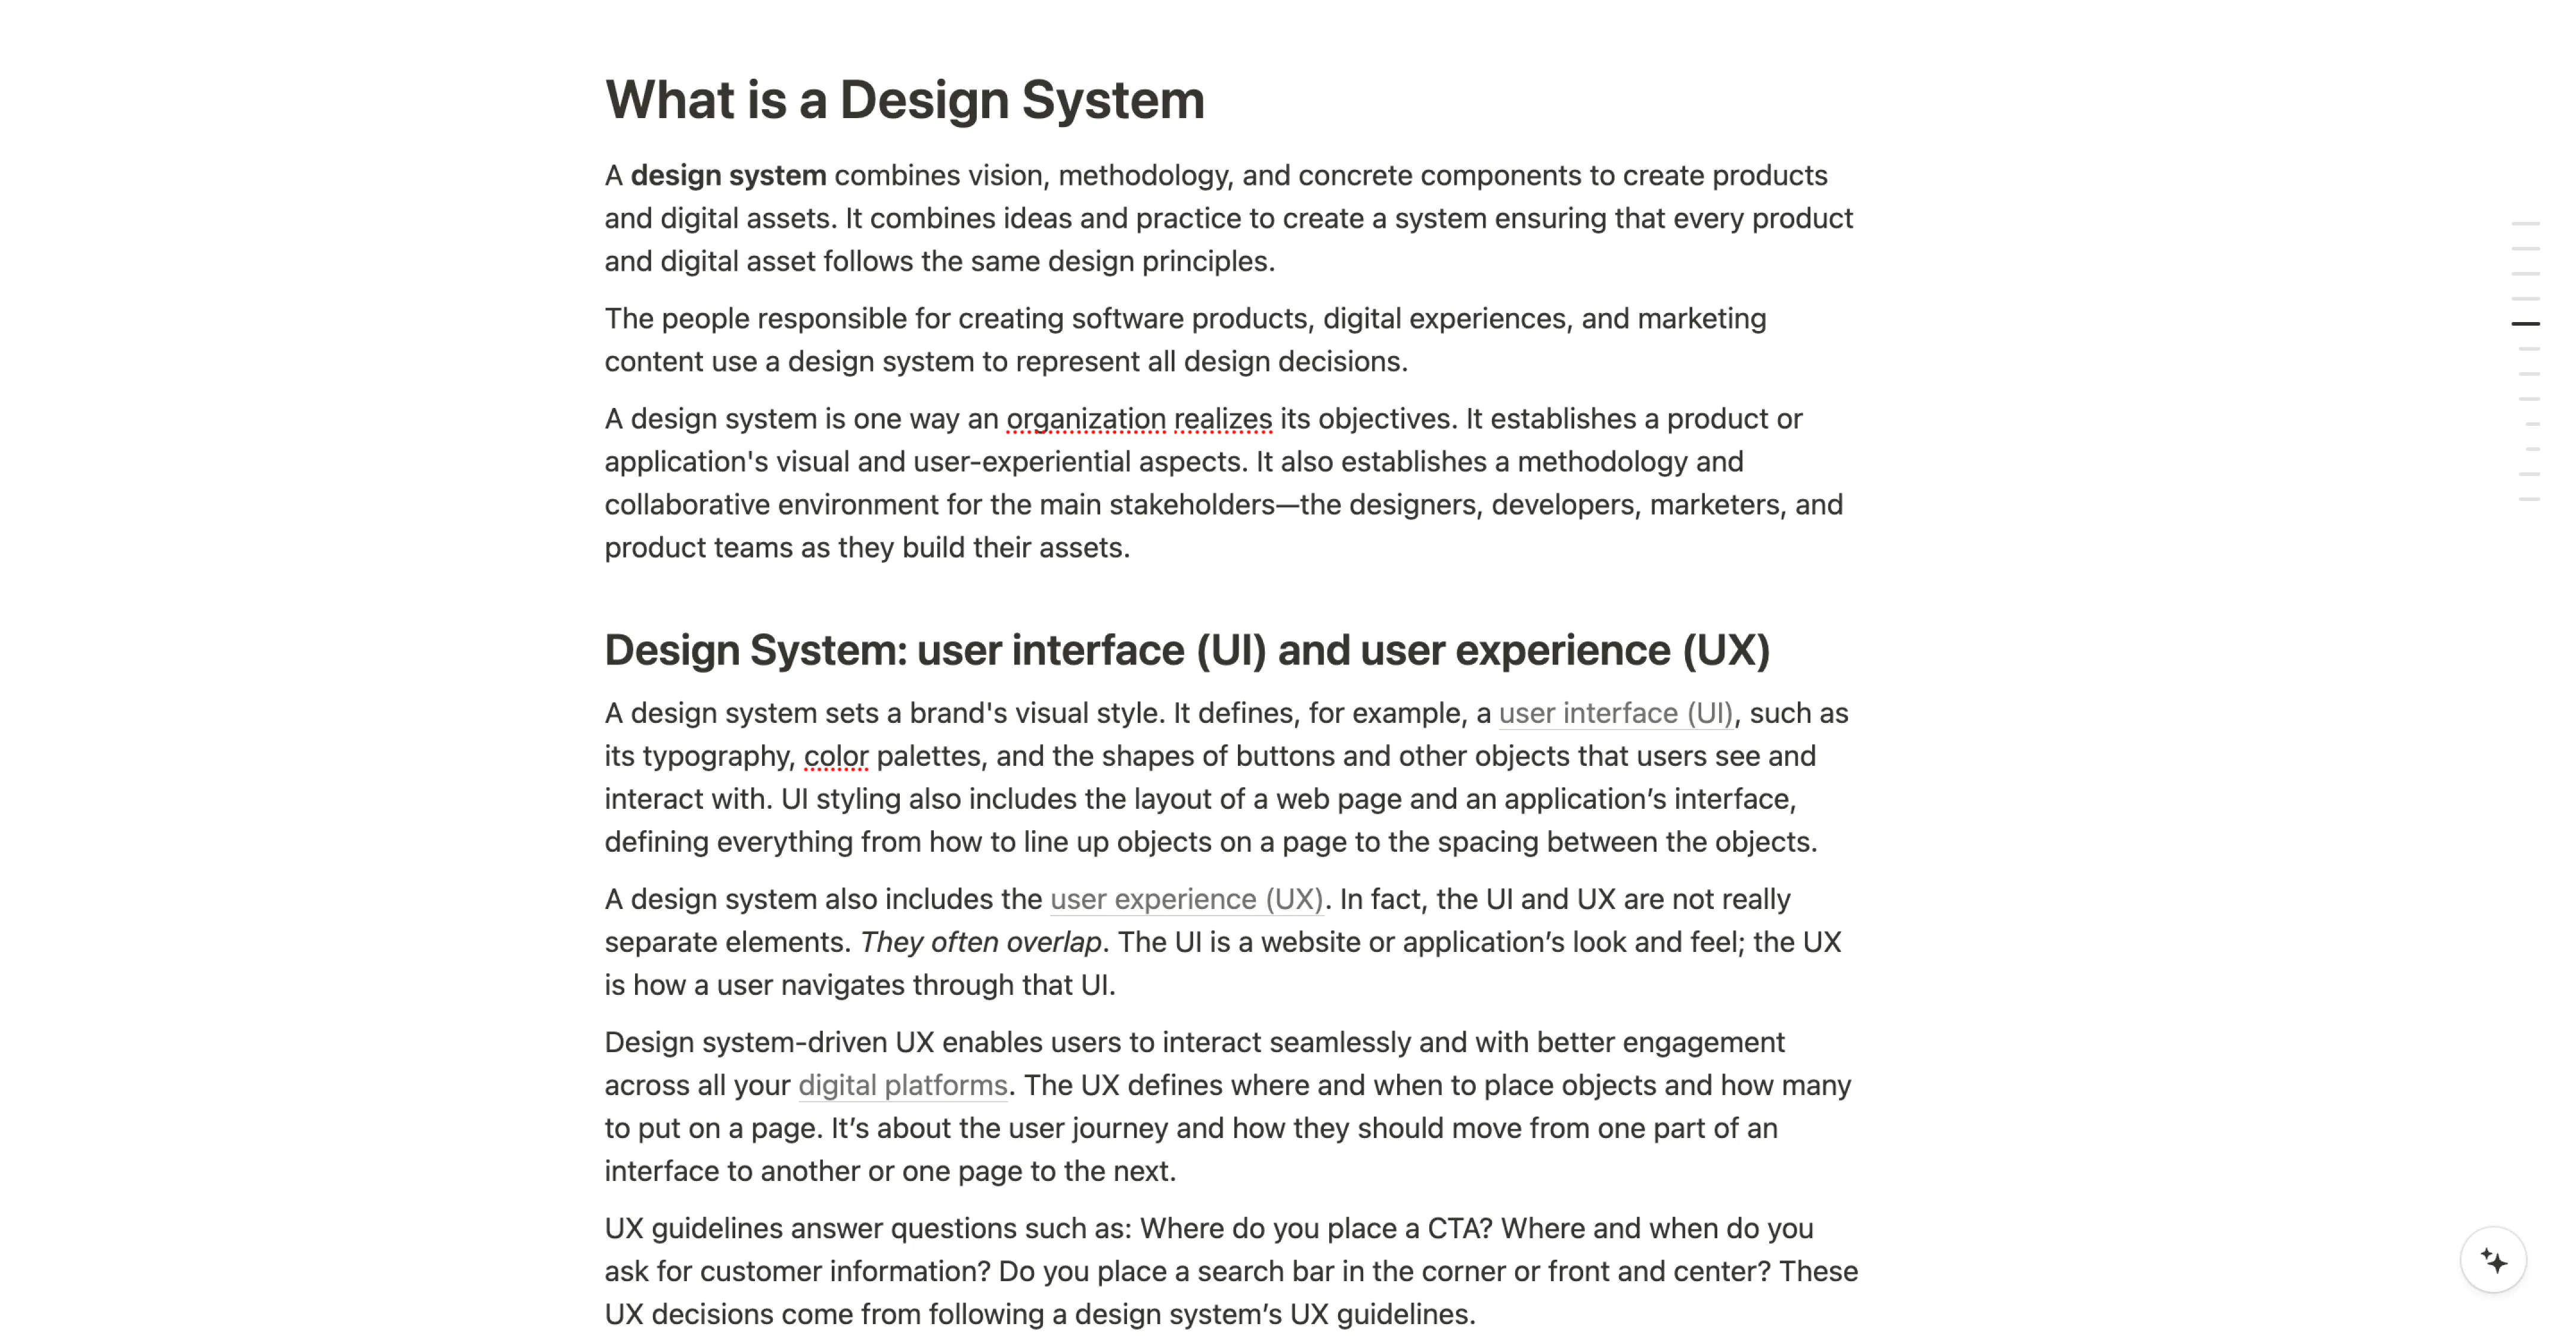Jump to the first outline marker
The height and width of the screenshot is (1342, 2576).
[x=2525, y=223]
